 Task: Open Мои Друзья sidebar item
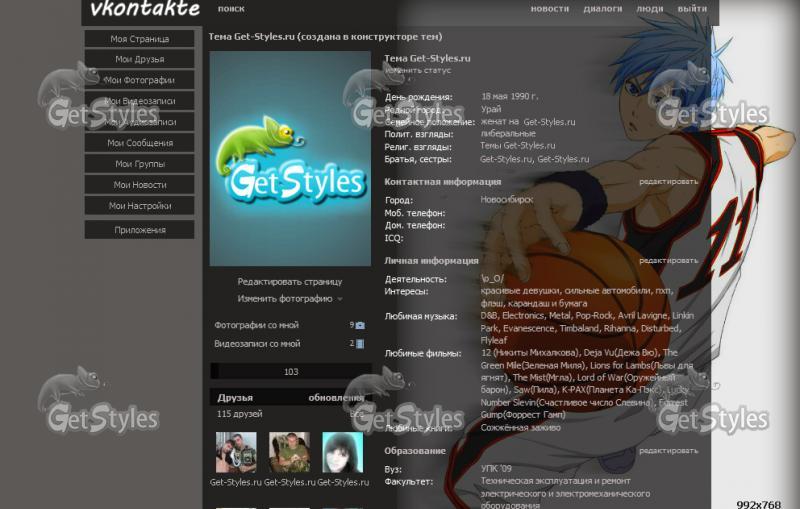(139, 59)
